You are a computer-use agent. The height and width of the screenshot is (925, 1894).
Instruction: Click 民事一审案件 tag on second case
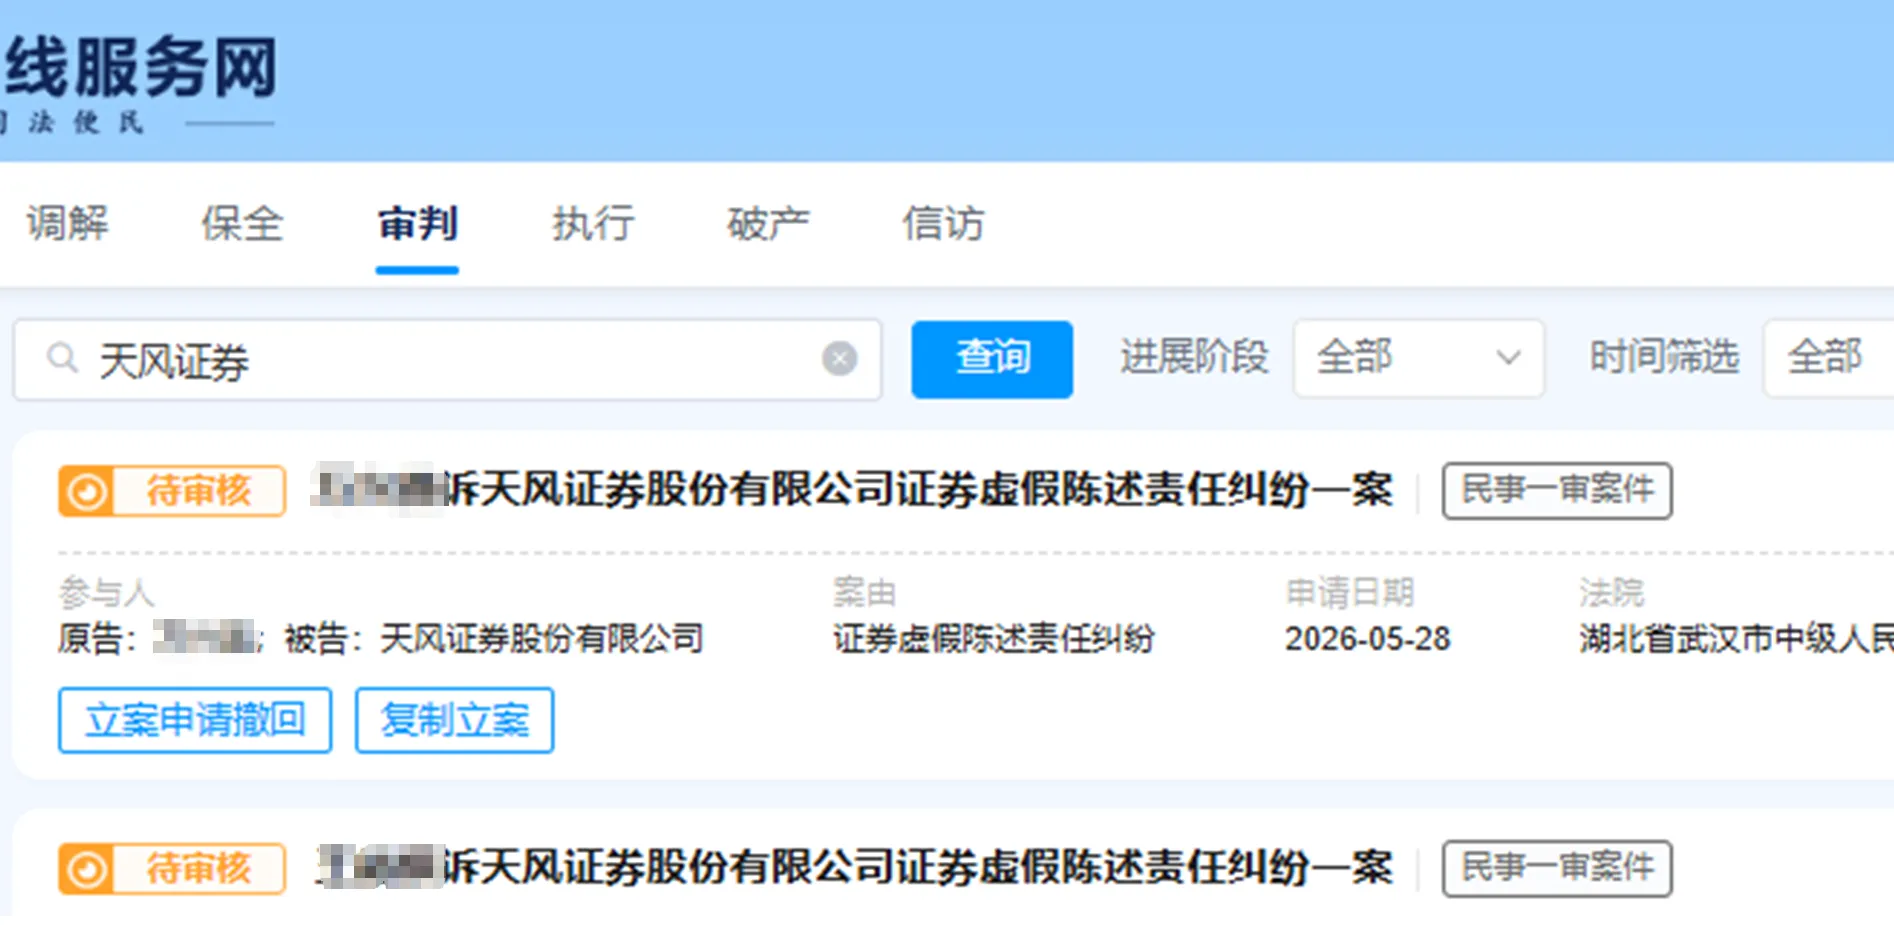point(1557,868)
